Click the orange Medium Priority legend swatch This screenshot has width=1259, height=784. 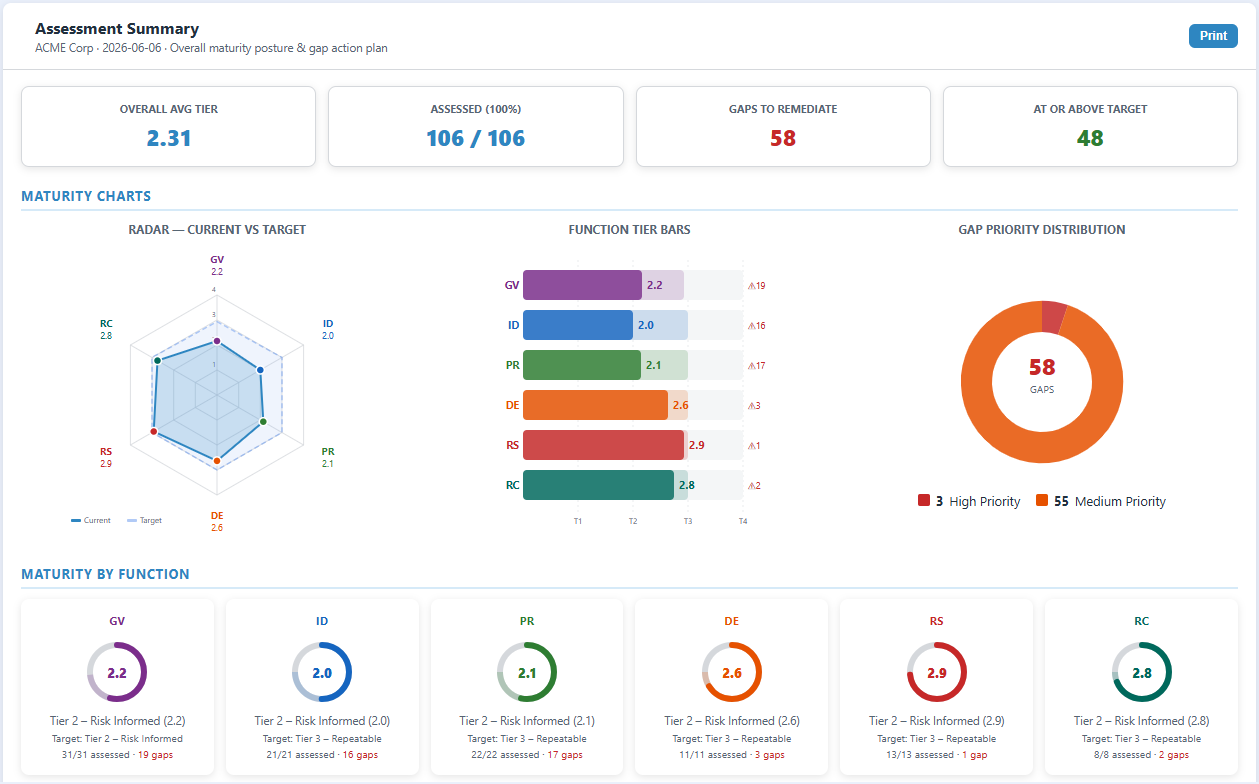pos(1042,501)
